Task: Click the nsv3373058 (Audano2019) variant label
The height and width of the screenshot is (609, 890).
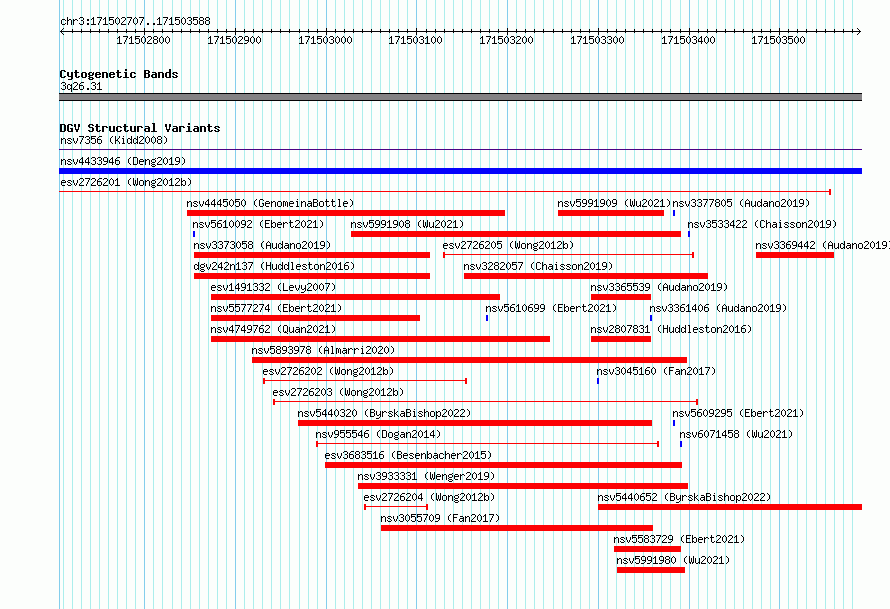Action: coord(262,245)
